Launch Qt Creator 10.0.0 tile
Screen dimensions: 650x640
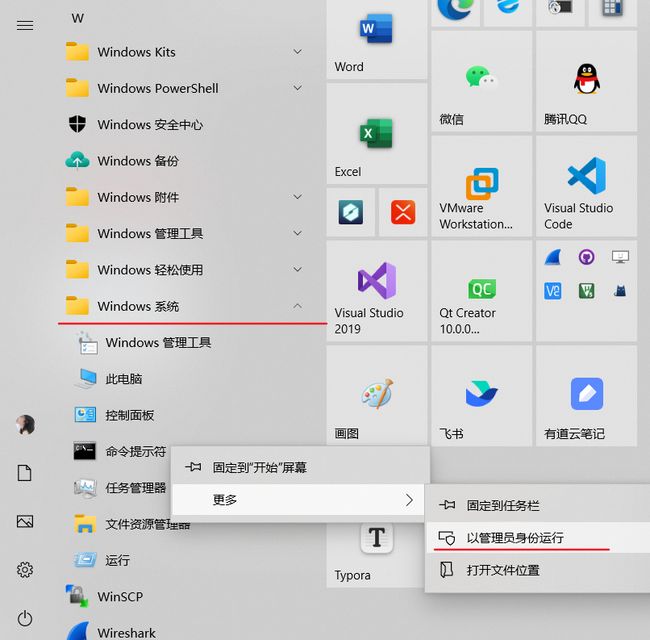click(481, 291)
